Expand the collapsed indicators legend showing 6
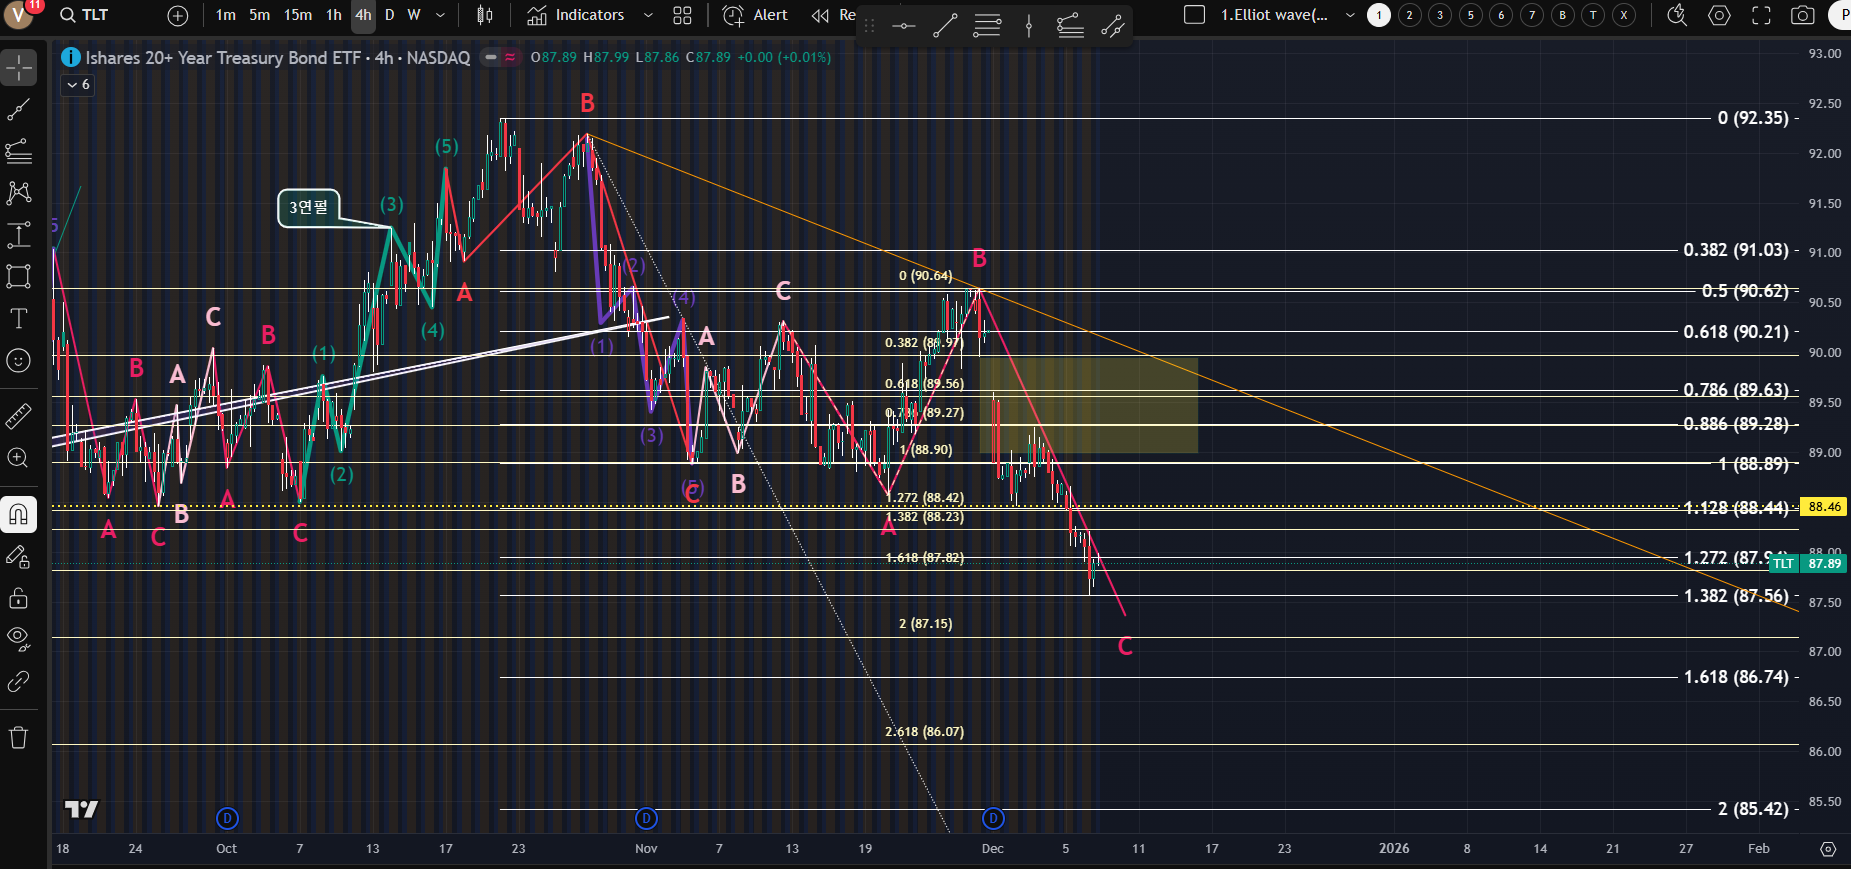This screenshot has width=1851, height=869. tap(78, 85)
